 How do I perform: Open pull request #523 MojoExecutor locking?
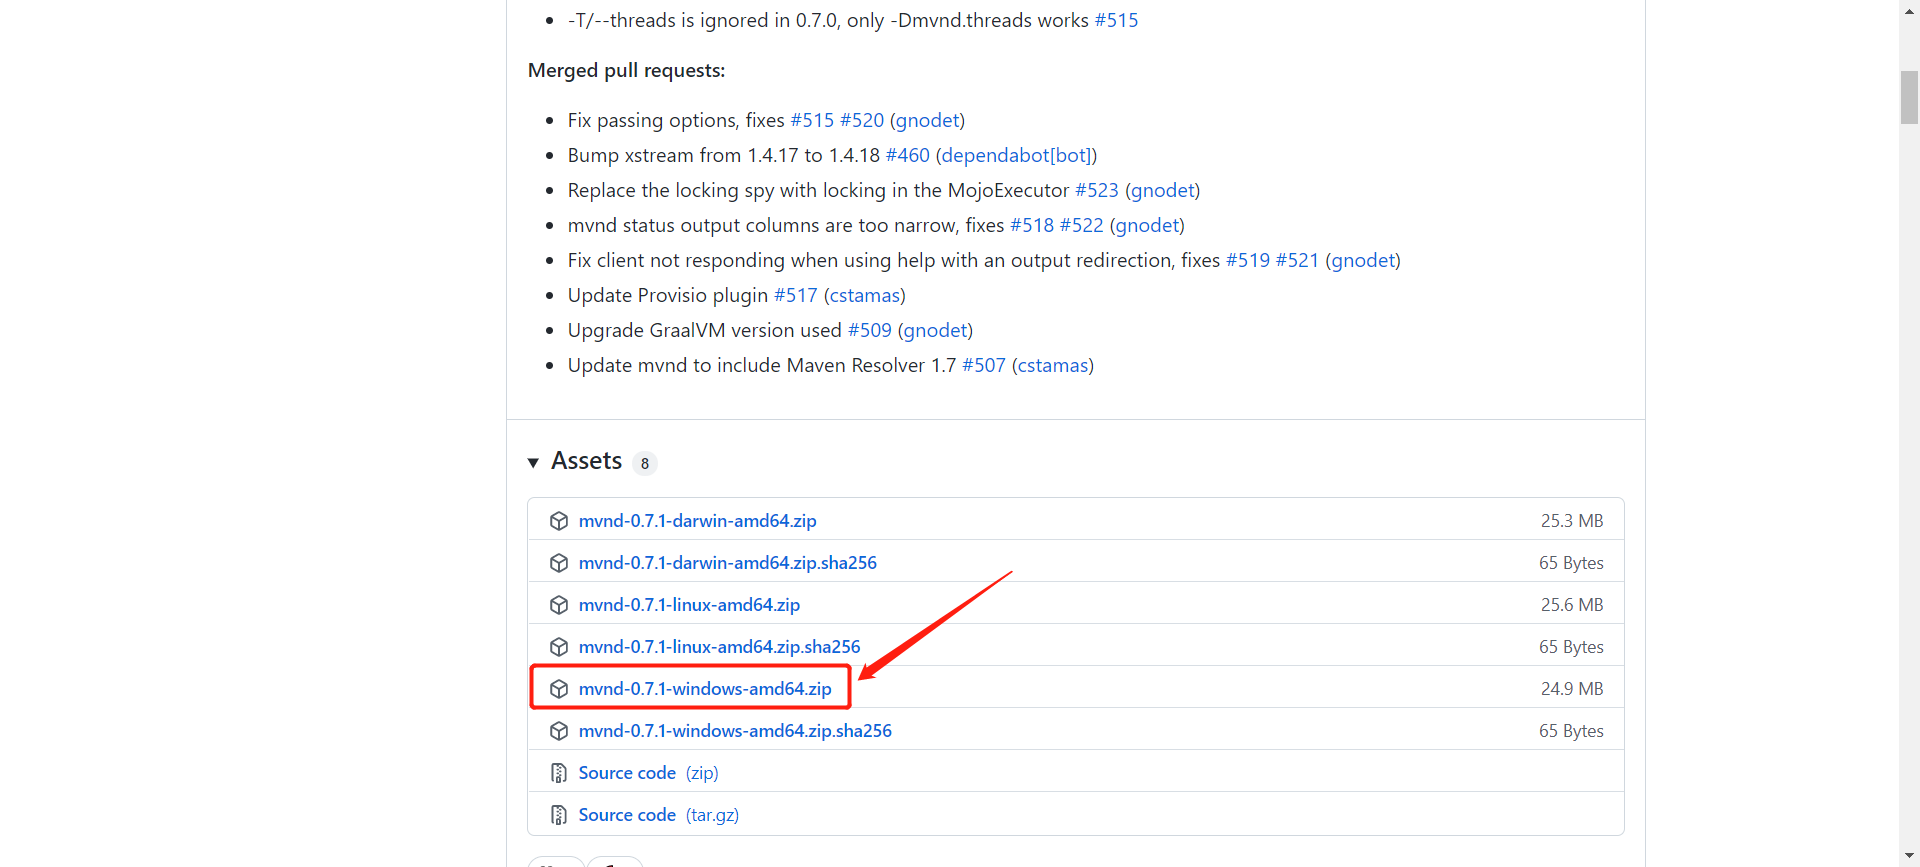(1097, 190)
